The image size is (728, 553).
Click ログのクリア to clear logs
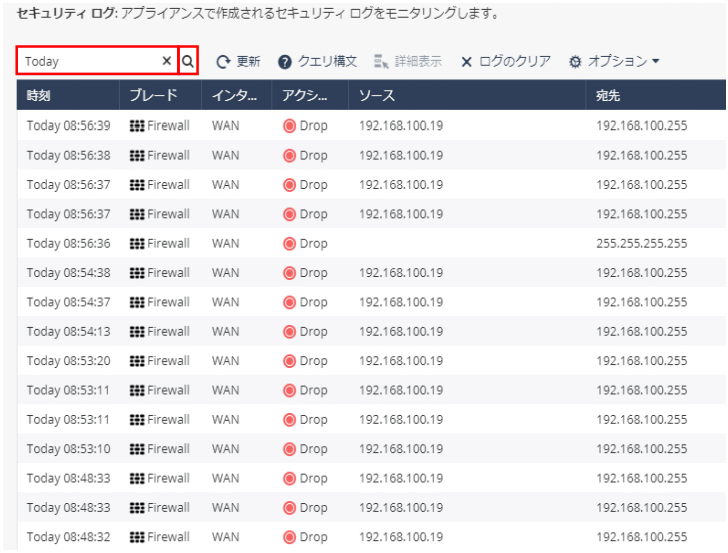505,61
